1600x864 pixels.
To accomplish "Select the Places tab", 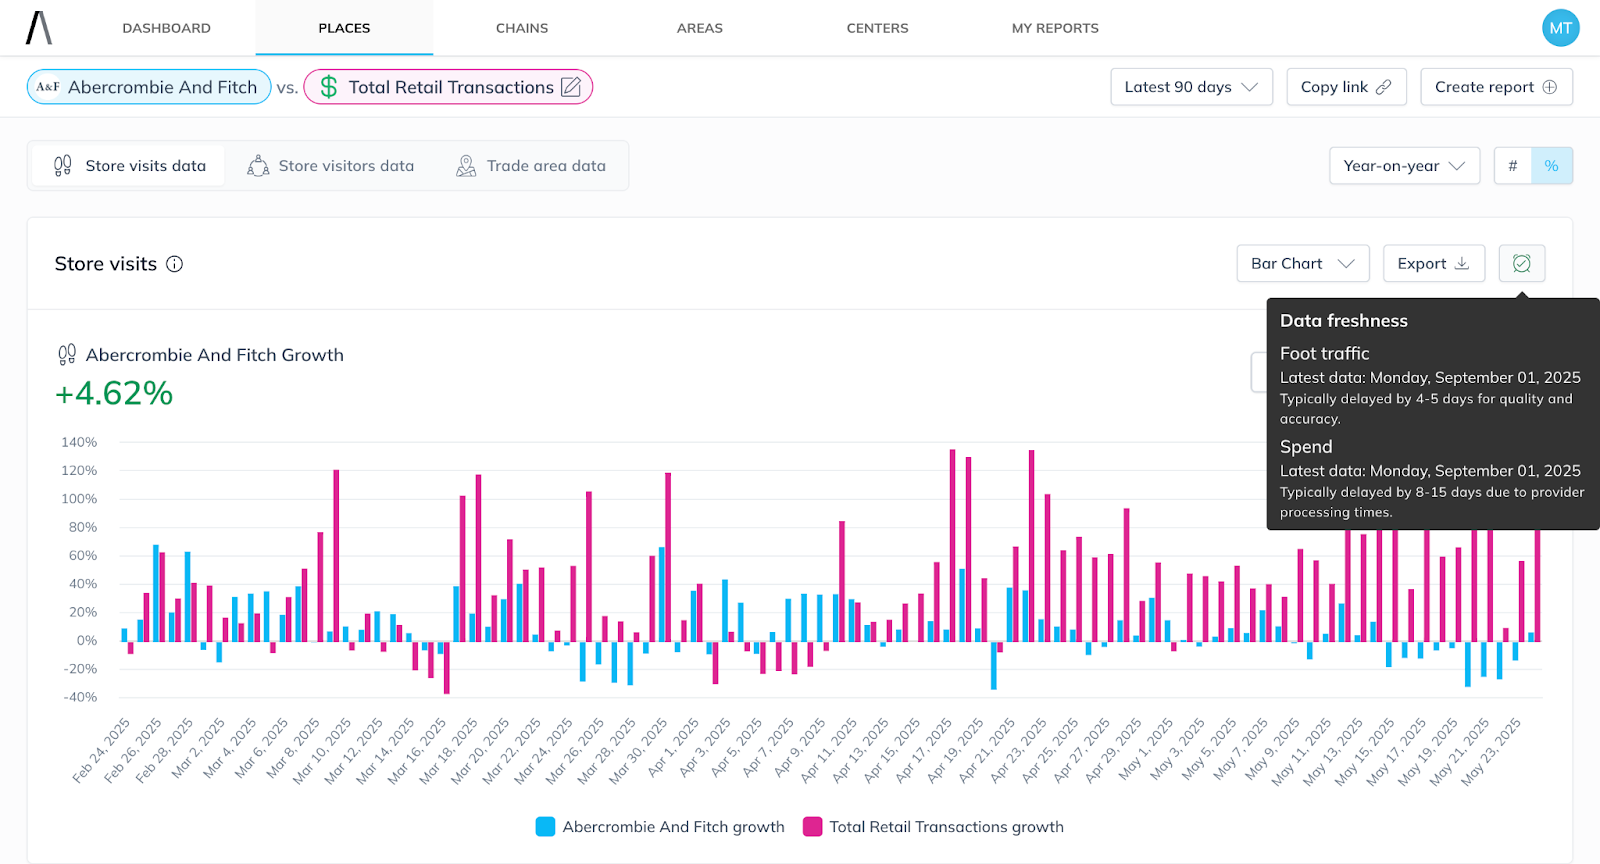I will pos(344,28).
